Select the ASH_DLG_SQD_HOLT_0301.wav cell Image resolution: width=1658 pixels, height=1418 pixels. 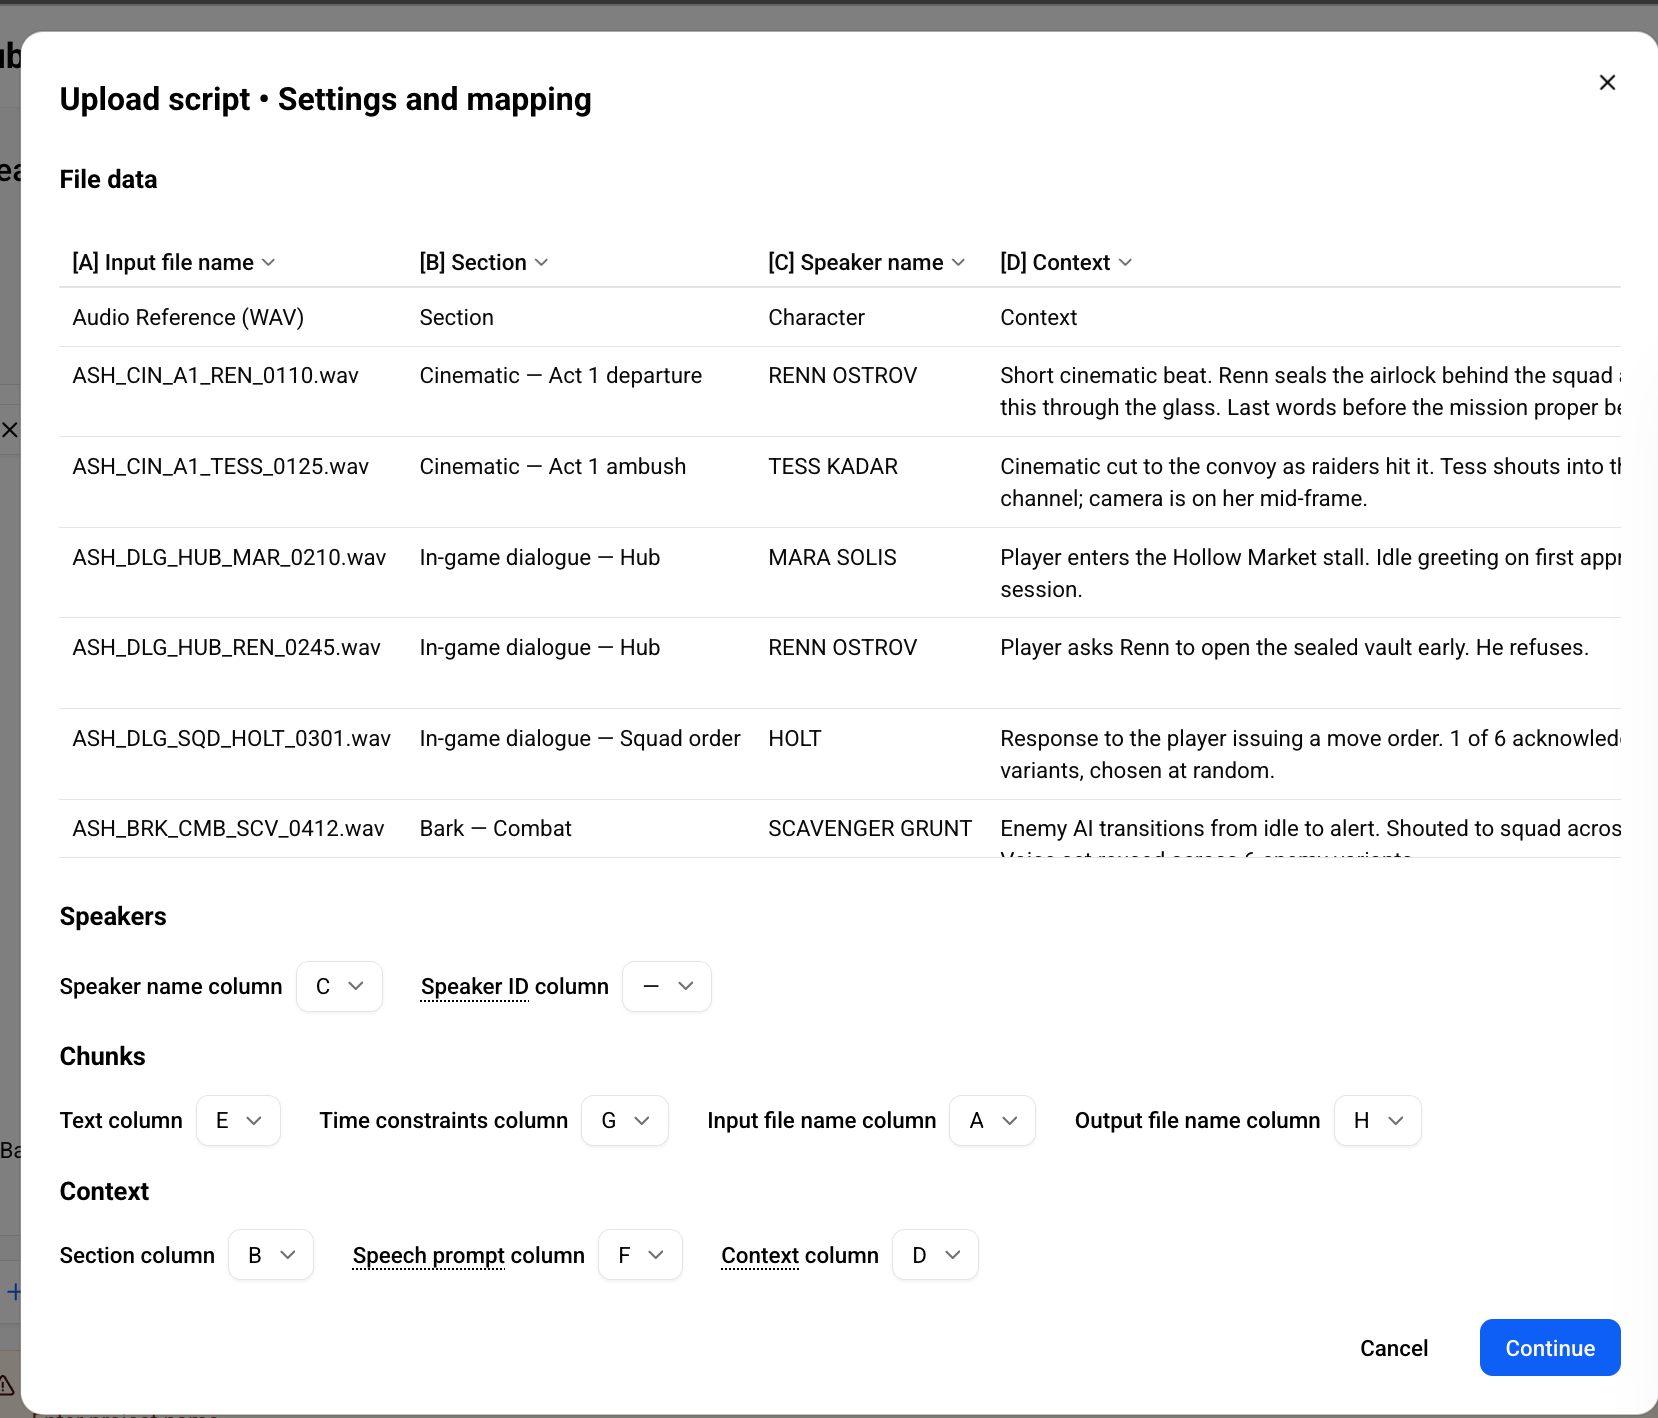231,738
